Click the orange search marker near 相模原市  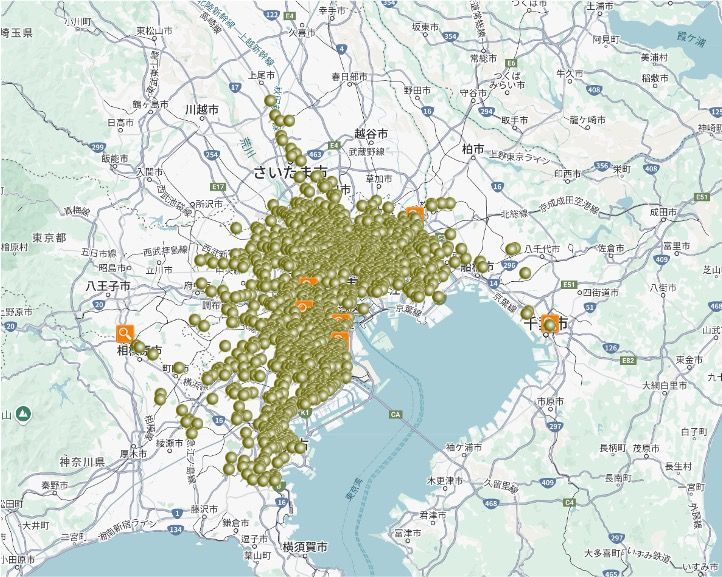[125, 333]
